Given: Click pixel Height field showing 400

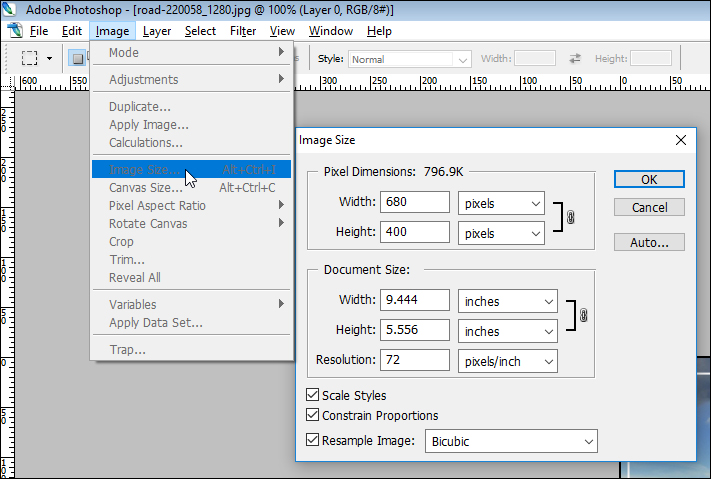Looking at the screenshot, I should [415, 232].
